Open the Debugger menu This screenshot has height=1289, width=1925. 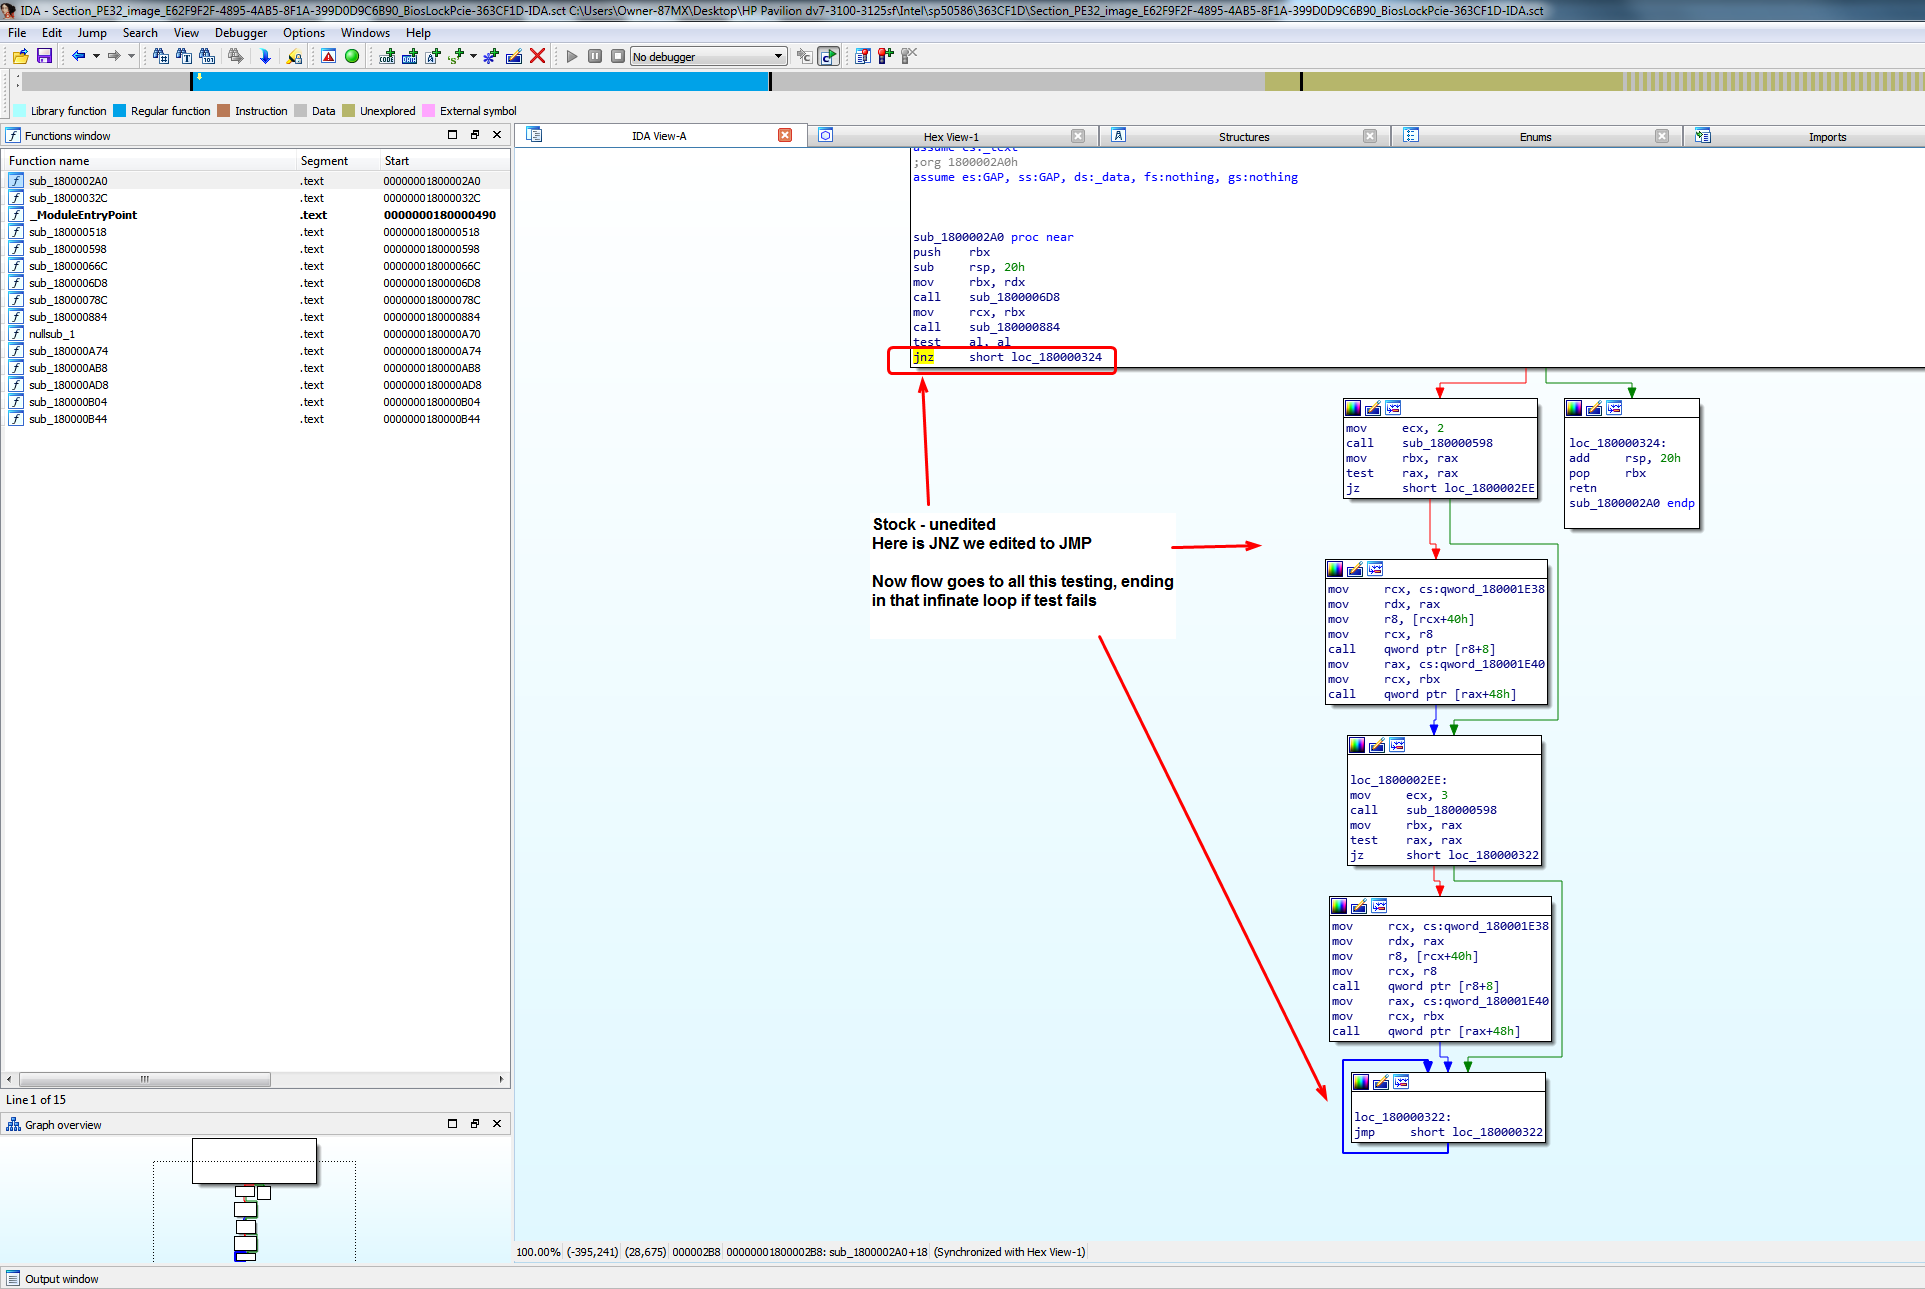point(241,33)
